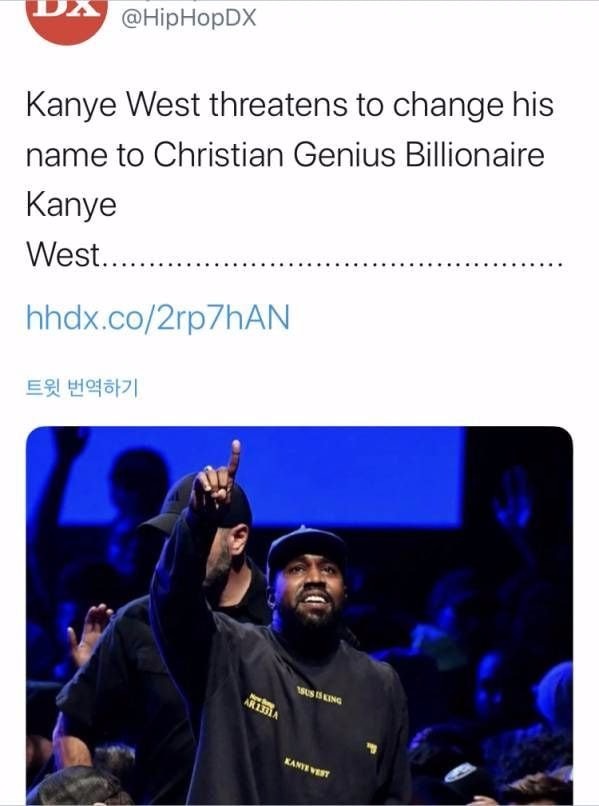Open the @HipHopDX account handle
Viewport: 599px width, 806px height.
pos(188,18)
